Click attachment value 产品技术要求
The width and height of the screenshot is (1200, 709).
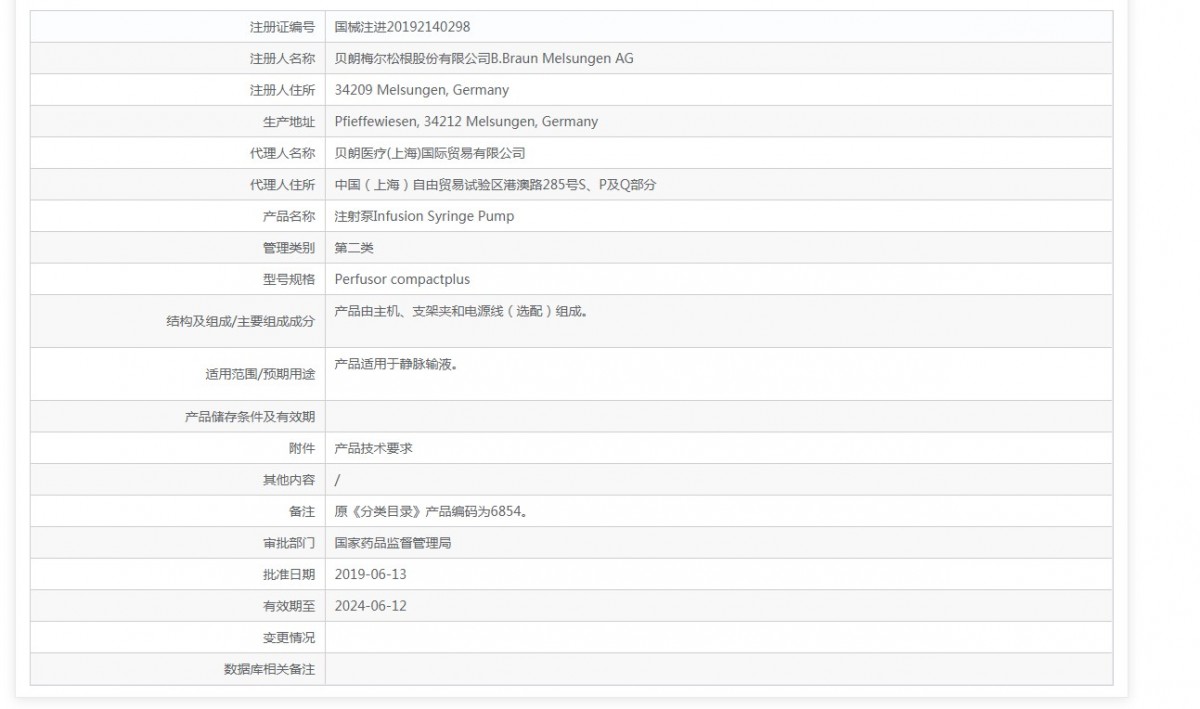(x=373, y=449)
